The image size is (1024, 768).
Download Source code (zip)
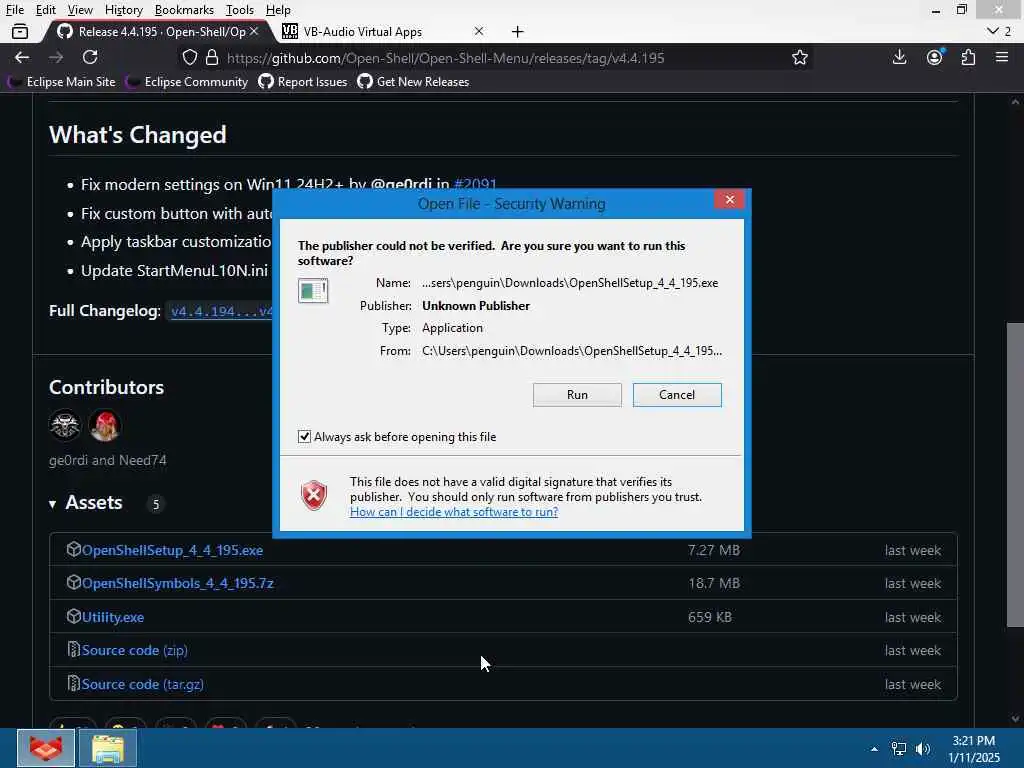click(x=135, y=650)
